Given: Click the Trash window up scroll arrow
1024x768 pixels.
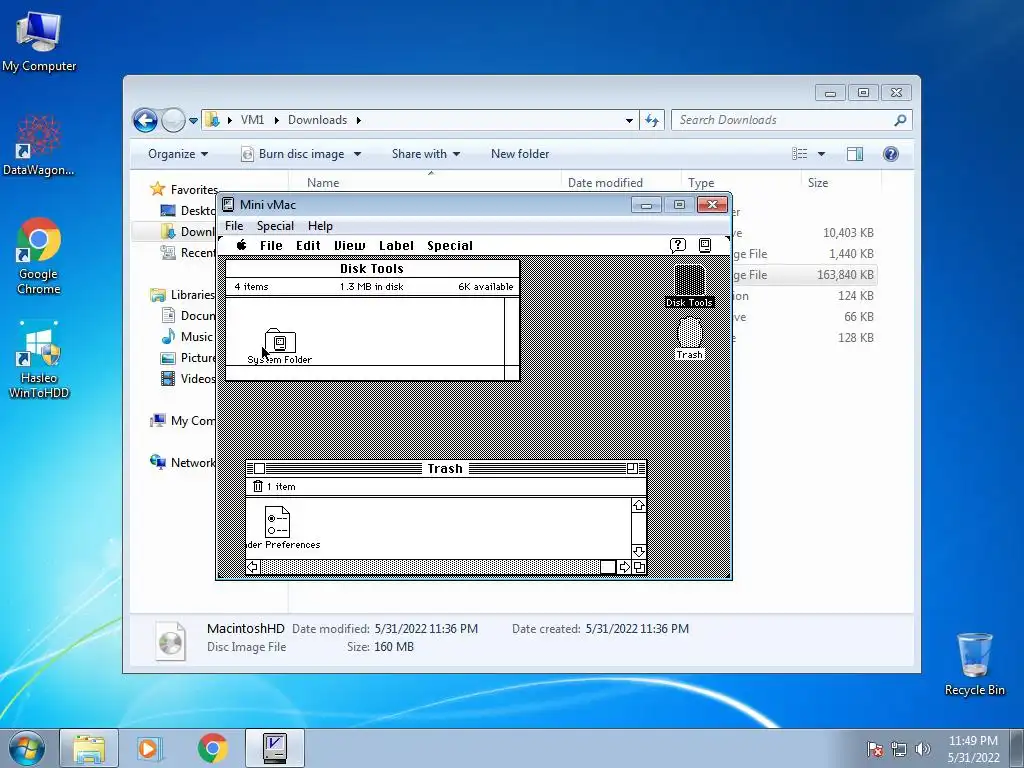Looking at the screenshot, I should (639, 505).
